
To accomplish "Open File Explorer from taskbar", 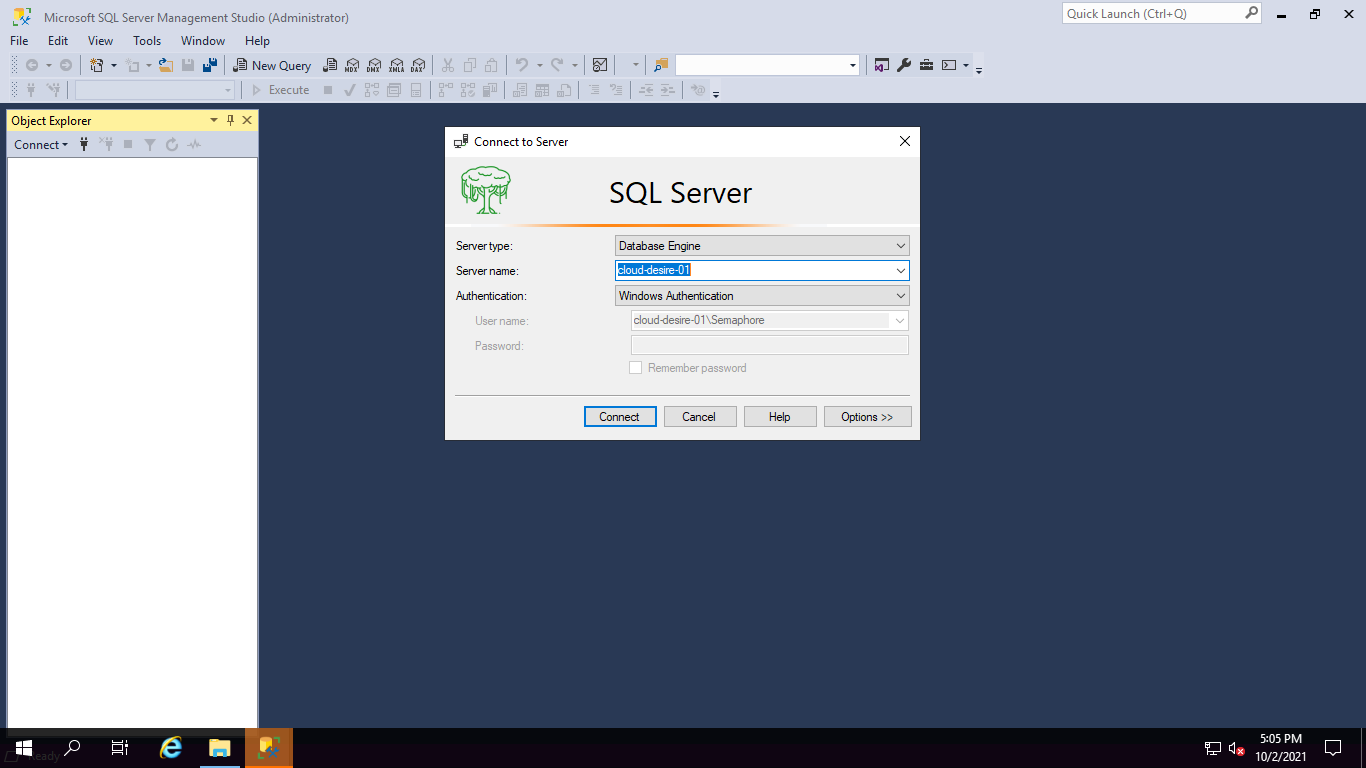I will tap(220, 748).
